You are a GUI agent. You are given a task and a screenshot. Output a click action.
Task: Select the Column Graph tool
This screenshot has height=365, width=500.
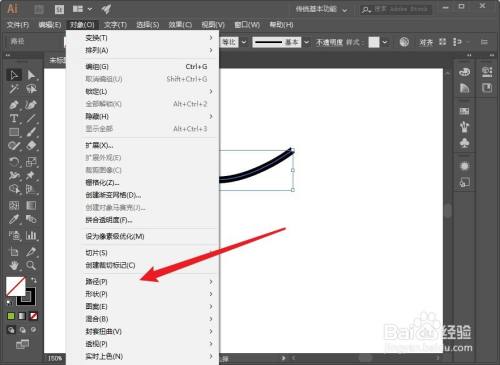point(31,235)
